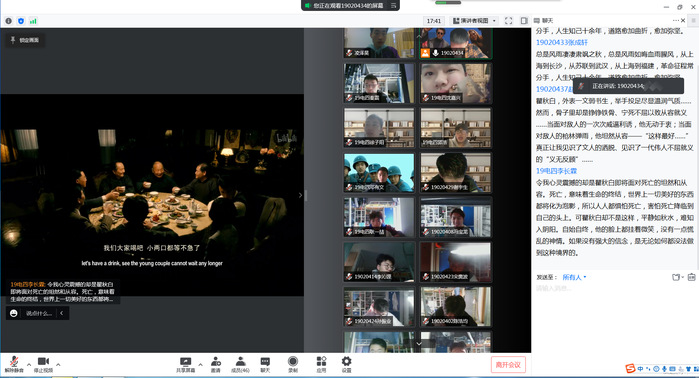Open the 设置 settings gear
This screenshot has width=699, height=378.
(346, 364)
